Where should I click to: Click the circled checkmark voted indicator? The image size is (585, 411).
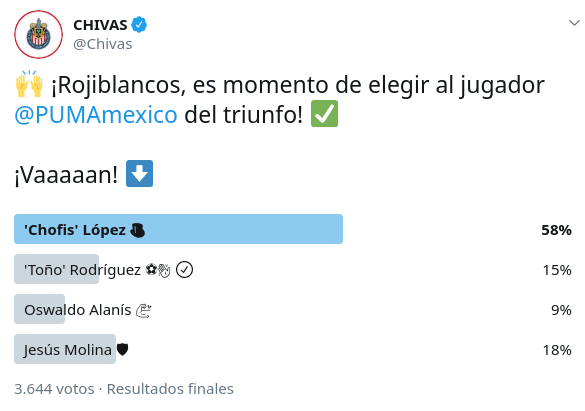click(184, 270)
